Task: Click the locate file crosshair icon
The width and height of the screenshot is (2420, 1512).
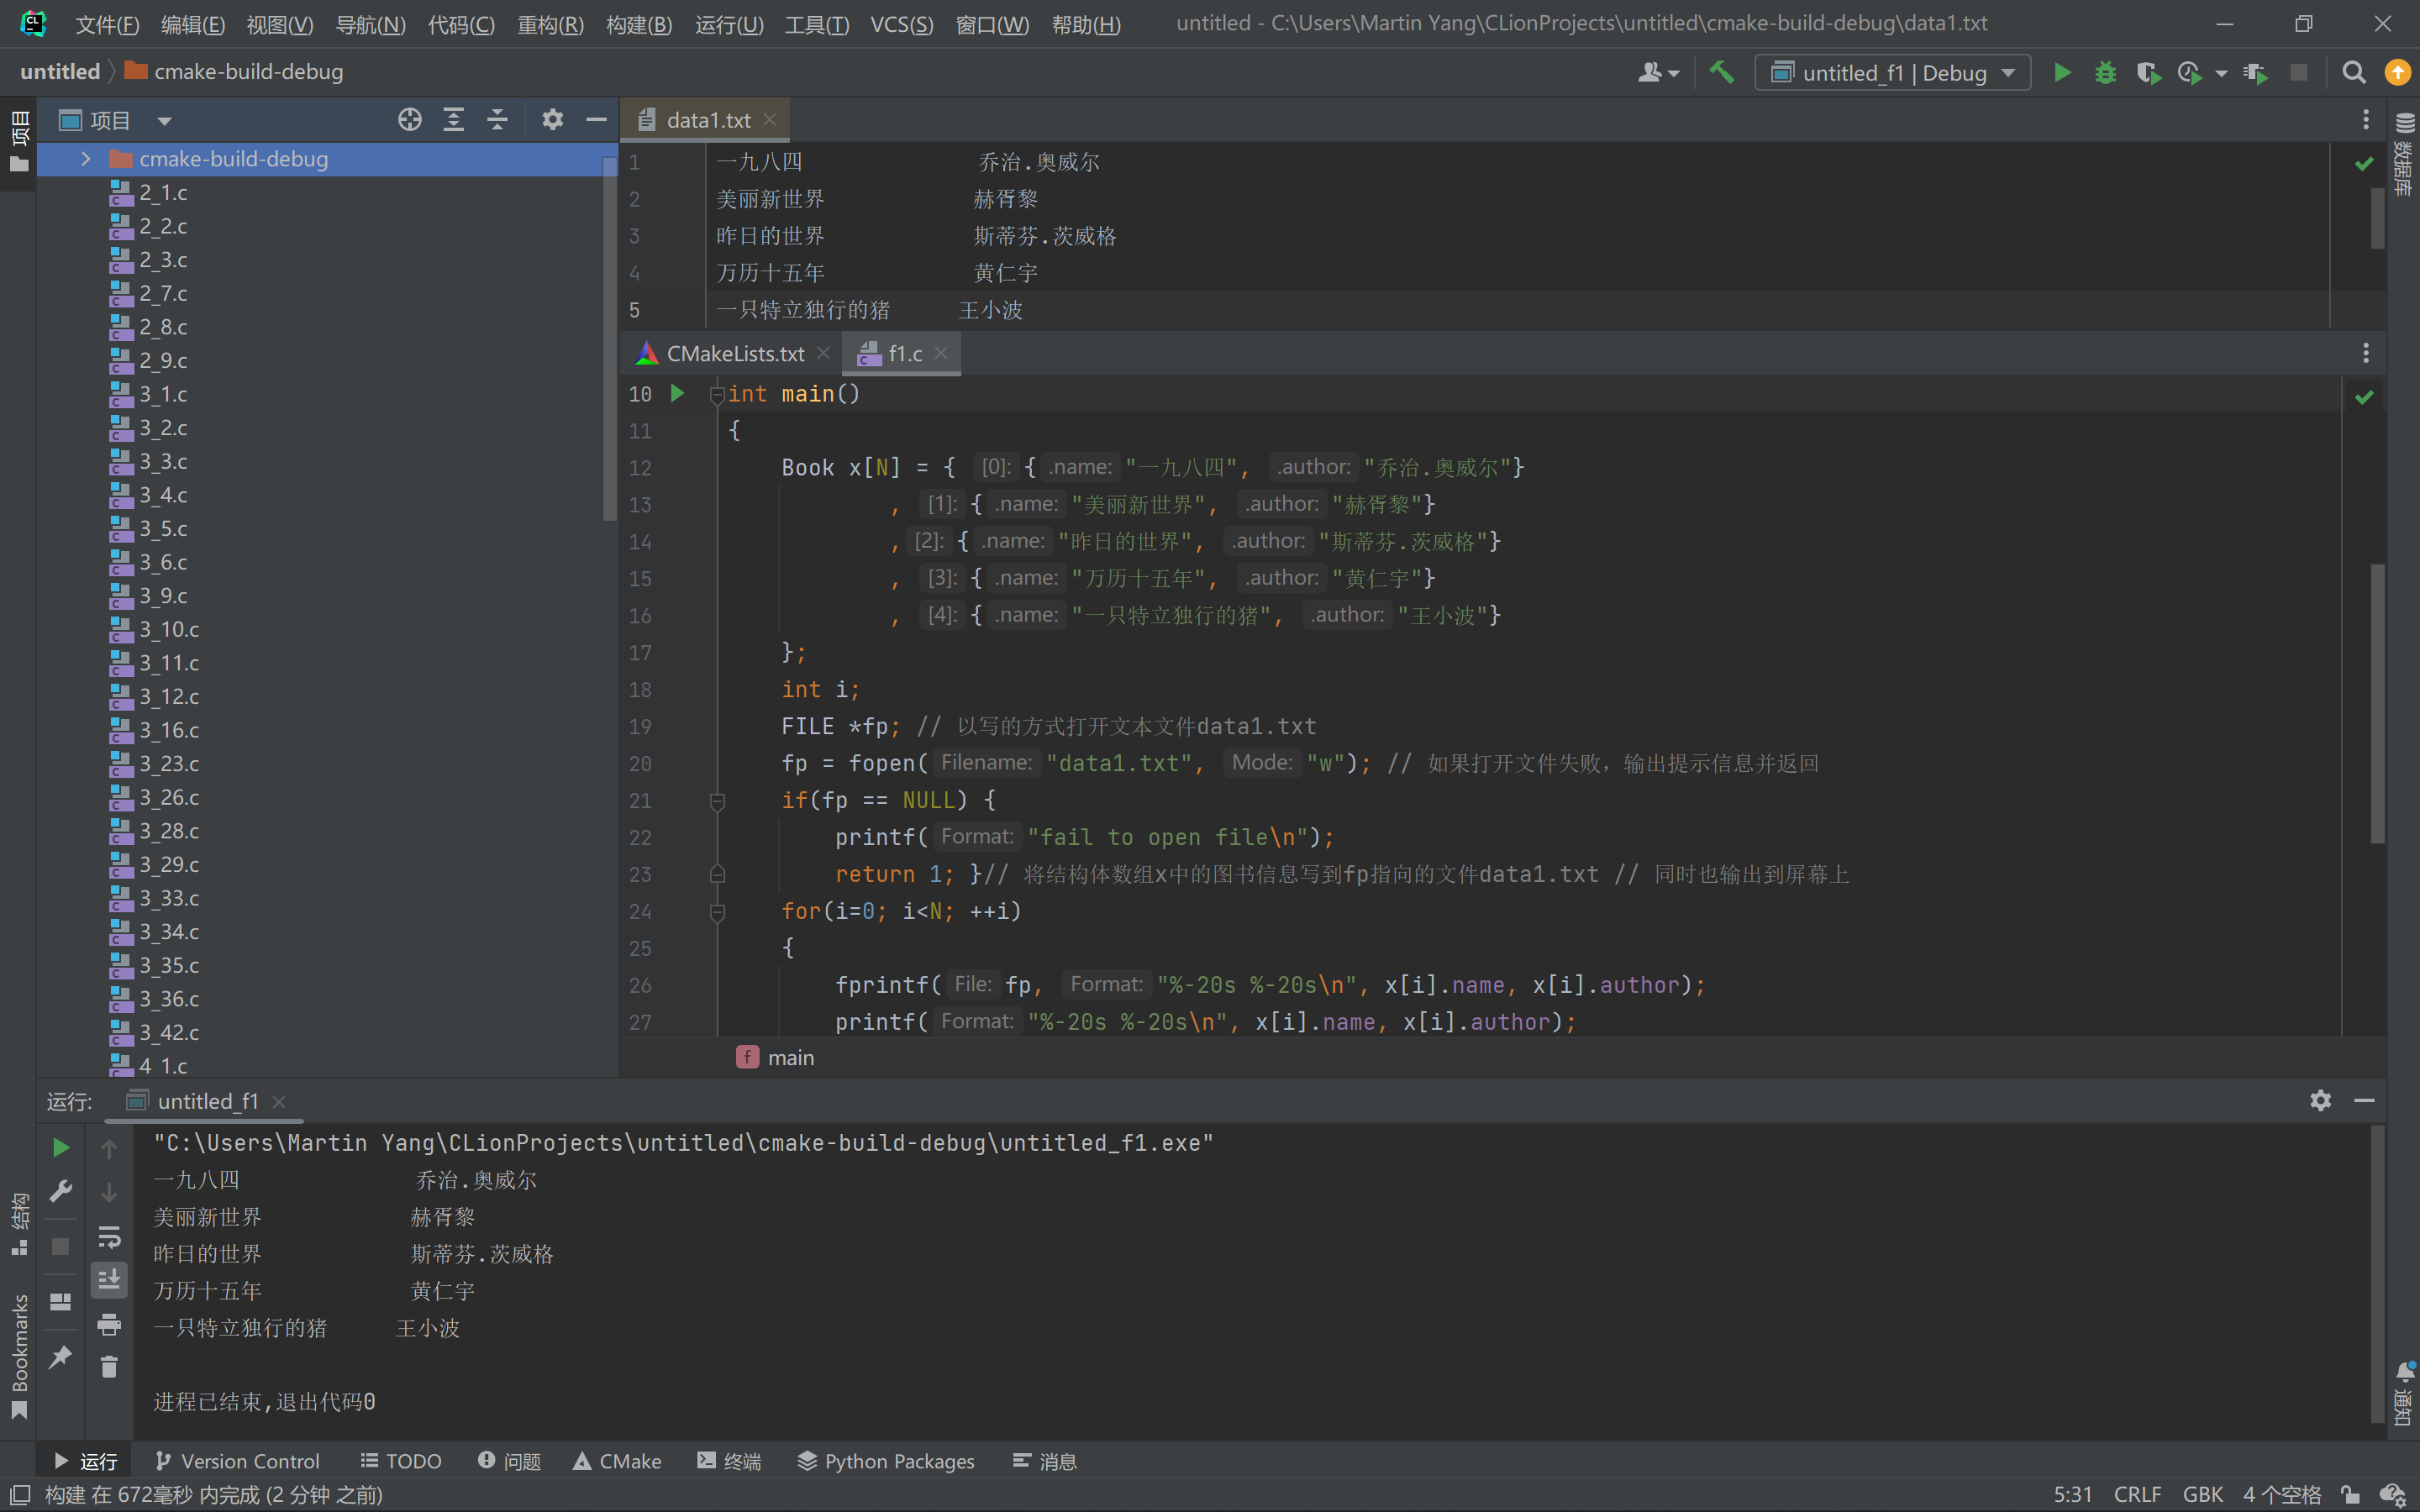Action: [409, 120]
